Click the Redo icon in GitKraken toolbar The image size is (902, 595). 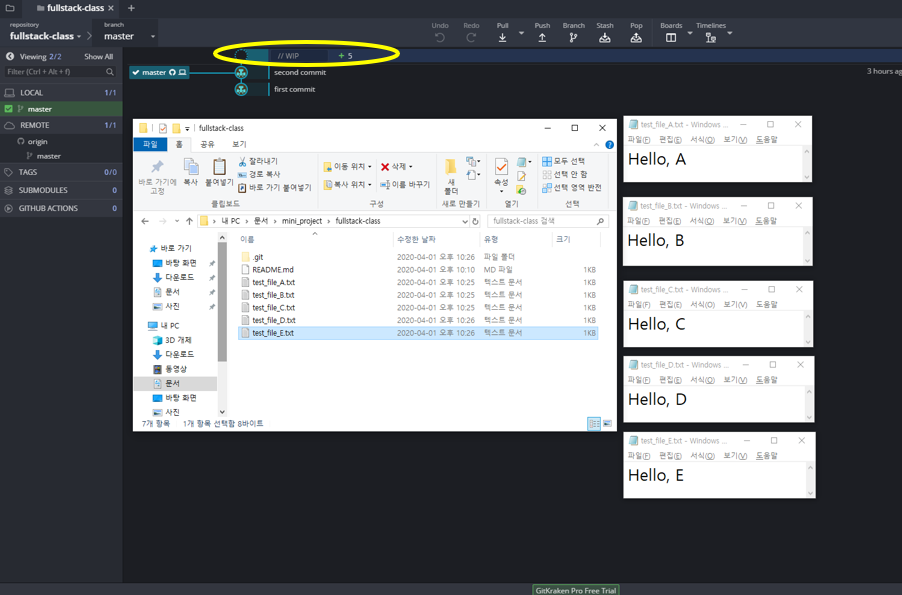point(471,37)
